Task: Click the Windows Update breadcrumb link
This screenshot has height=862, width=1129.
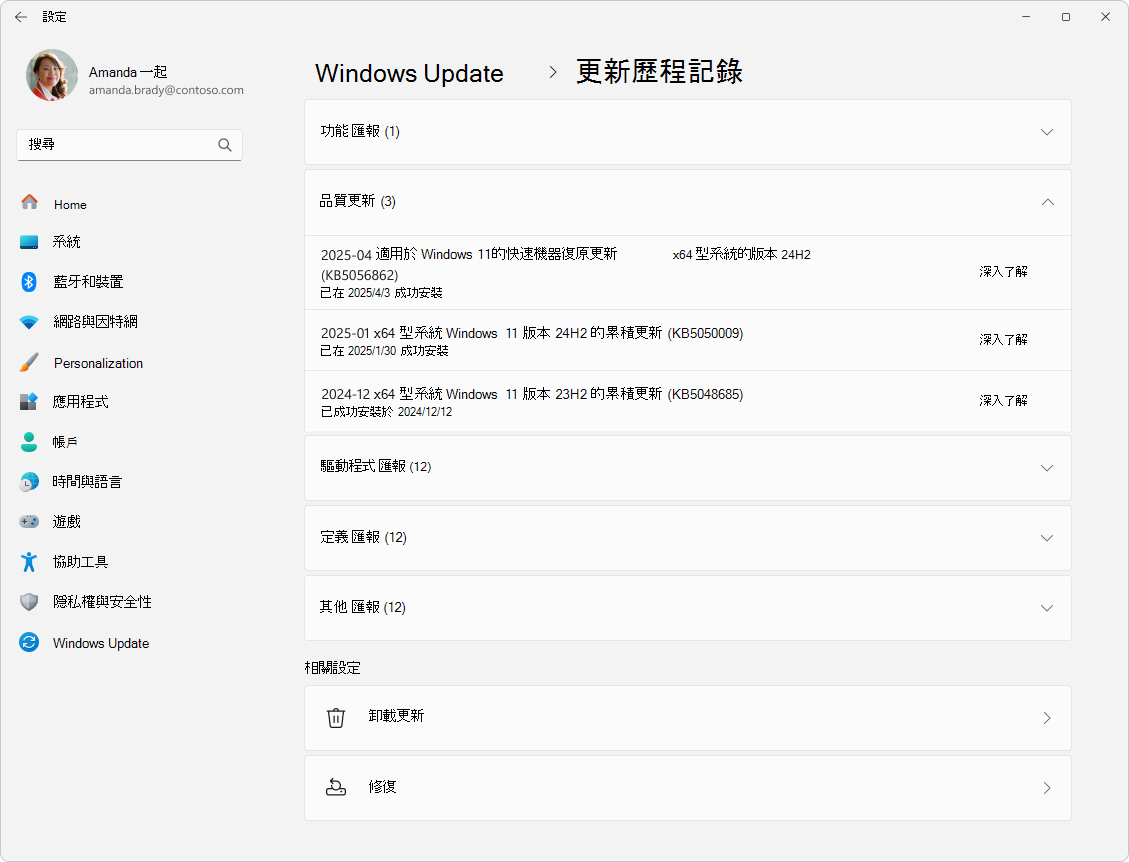Action: tap(409, 73)
